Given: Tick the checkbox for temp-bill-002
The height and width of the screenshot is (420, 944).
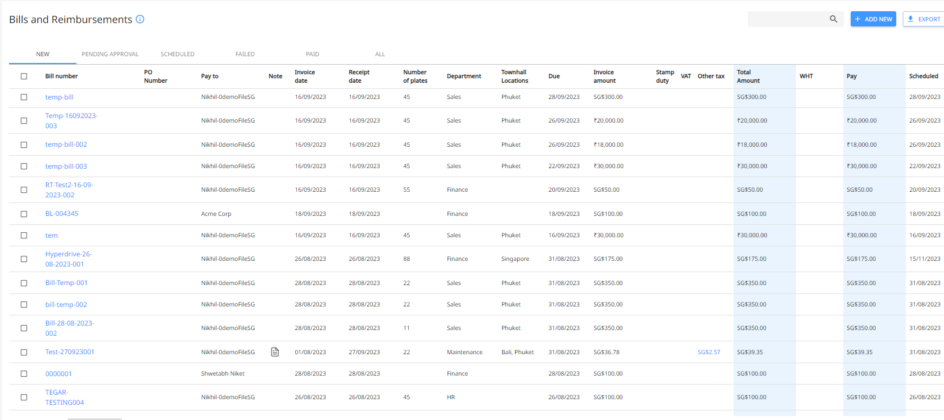Looking at the screenshot, I should coord(24,144).
